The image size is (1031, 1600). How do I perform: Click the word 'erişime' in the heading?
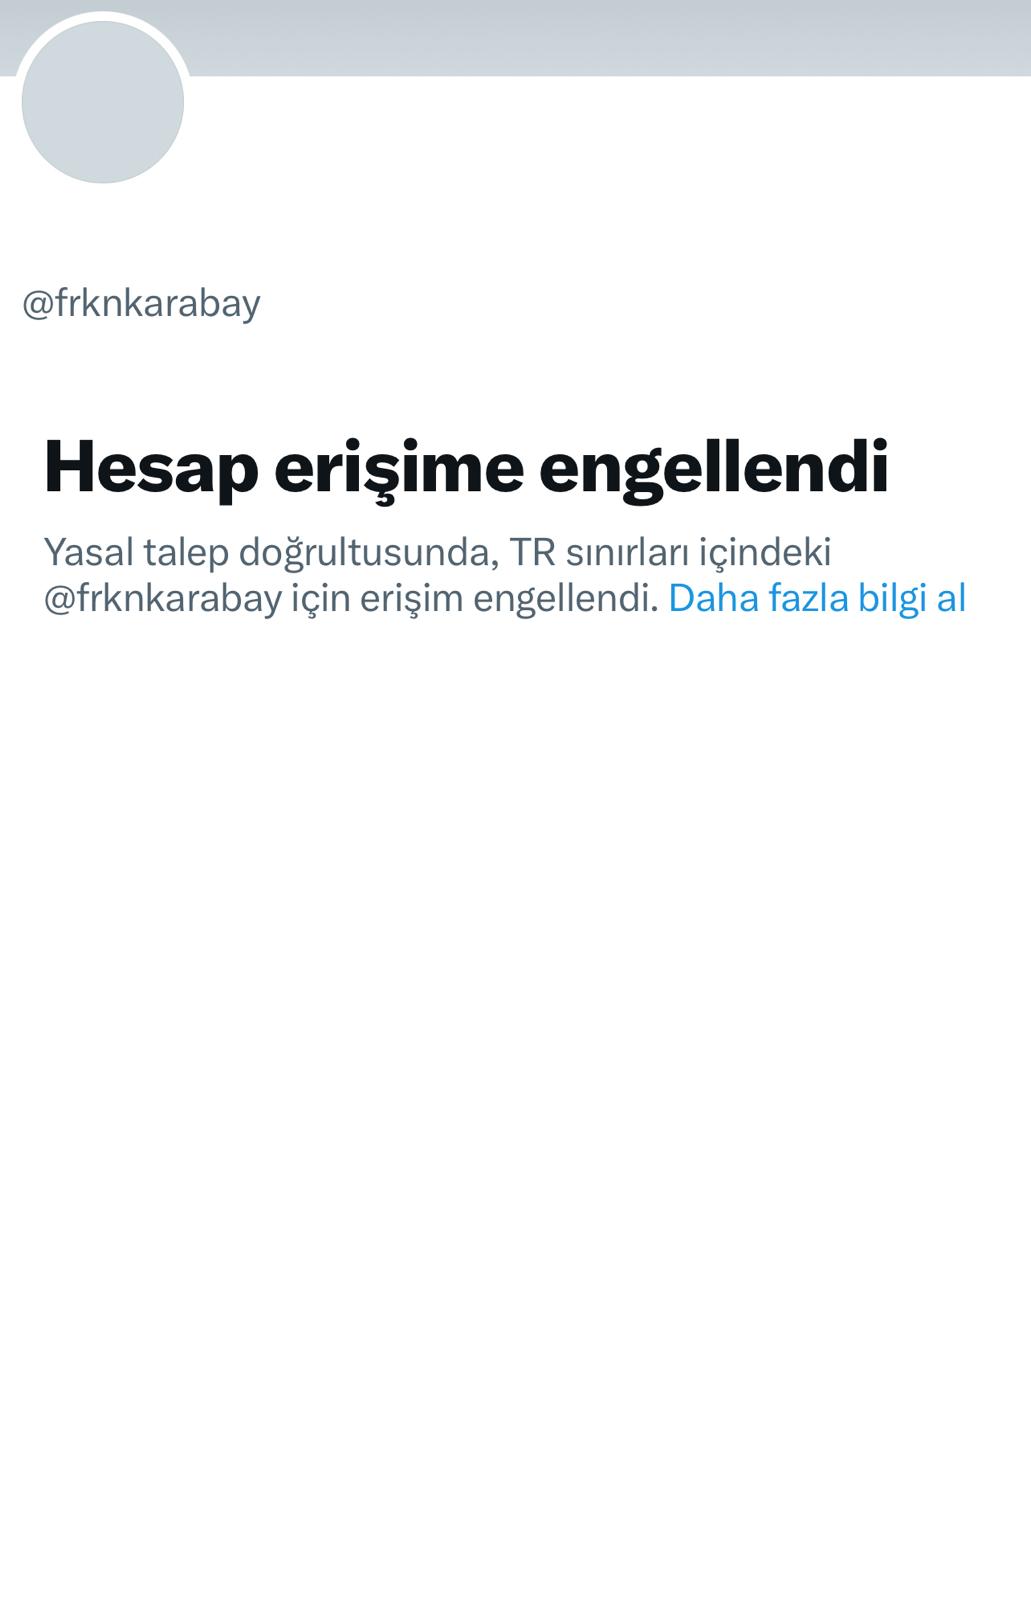coord(399,467)
